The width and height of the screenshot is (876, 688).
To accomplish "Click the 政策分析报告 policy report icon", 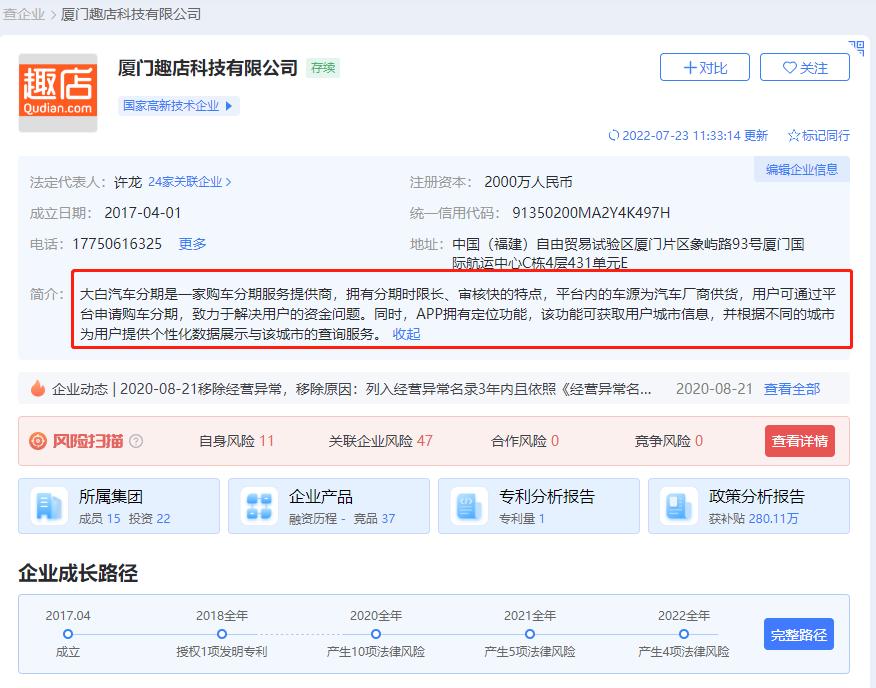I will click(679, 505).
